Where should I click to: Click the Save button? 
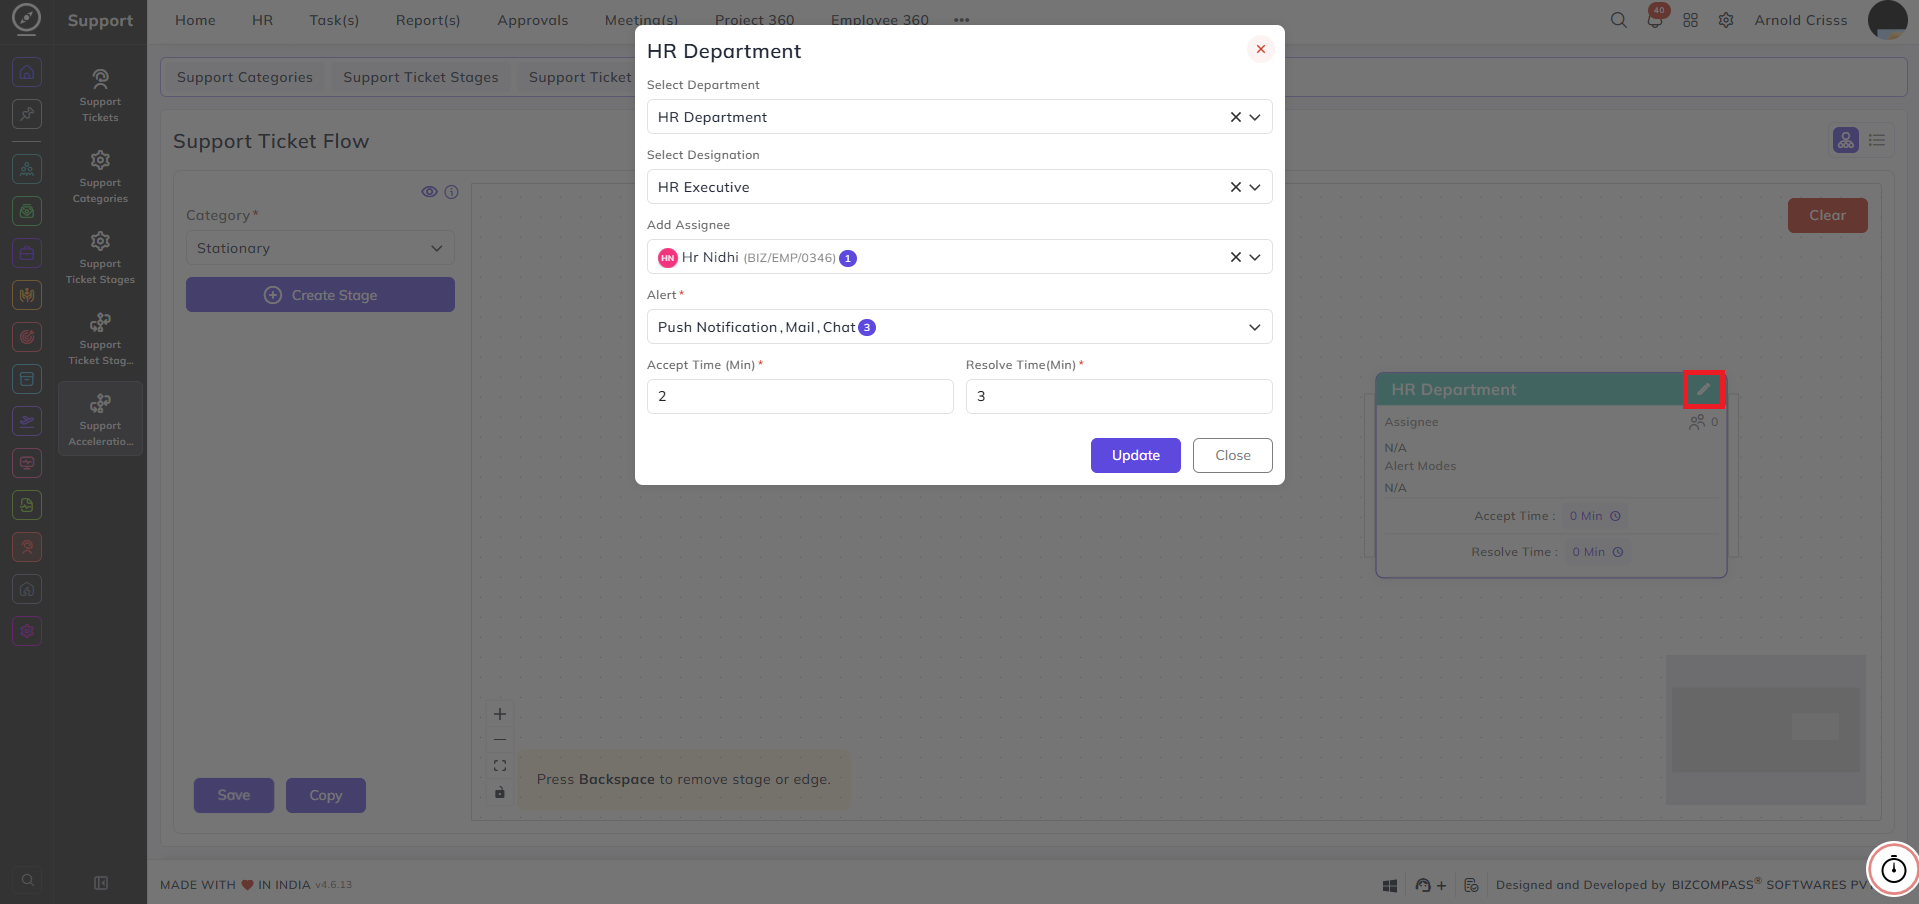coord(234,795)
